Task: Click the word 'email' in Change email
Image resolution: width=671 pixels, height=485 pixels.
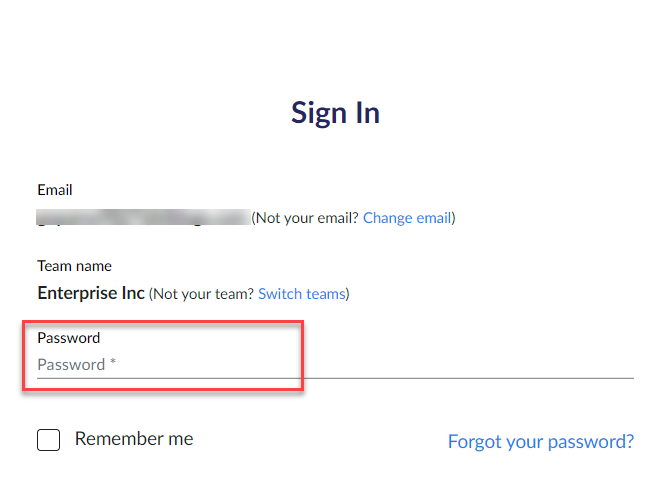Action: click(434, 218)
